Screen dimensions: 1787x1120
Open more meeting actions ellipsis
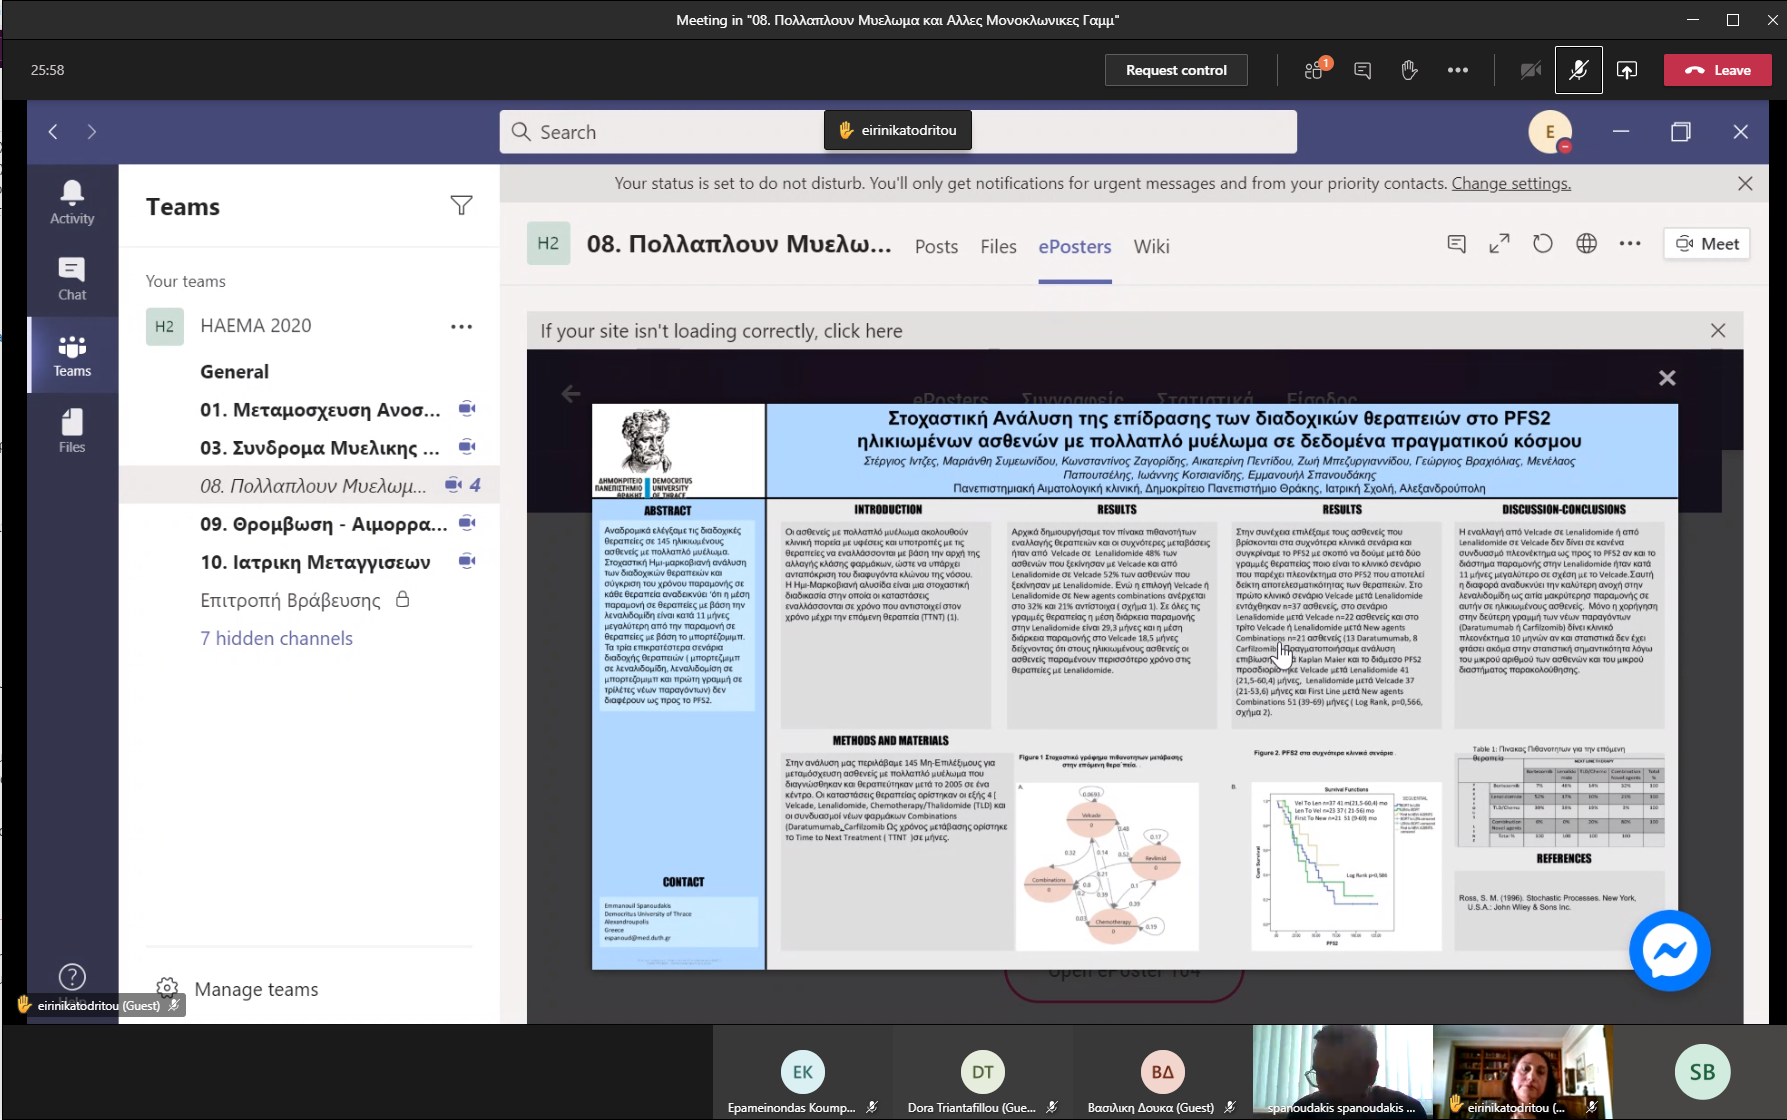pyautogui.click(x=1457, y=70)
